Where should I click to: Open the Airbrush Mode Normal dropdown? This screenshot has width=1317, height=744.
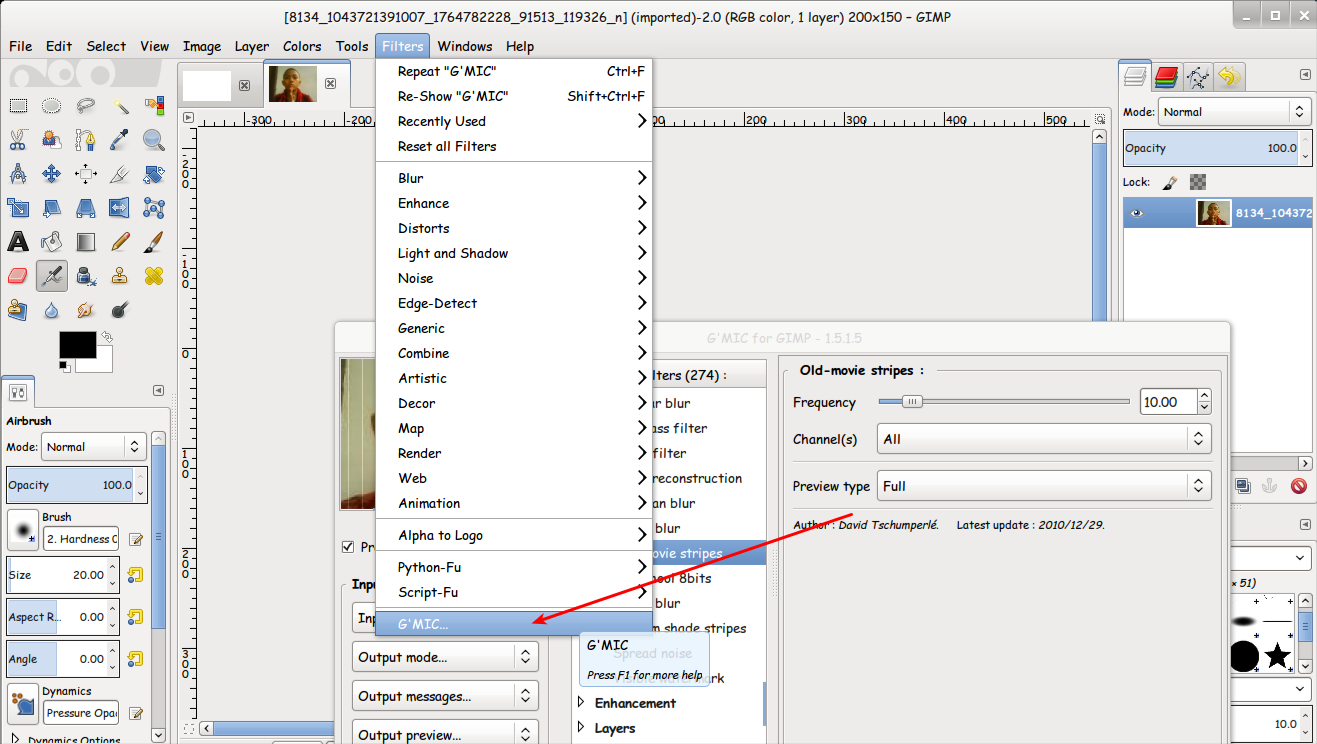[x=94, y=447]
